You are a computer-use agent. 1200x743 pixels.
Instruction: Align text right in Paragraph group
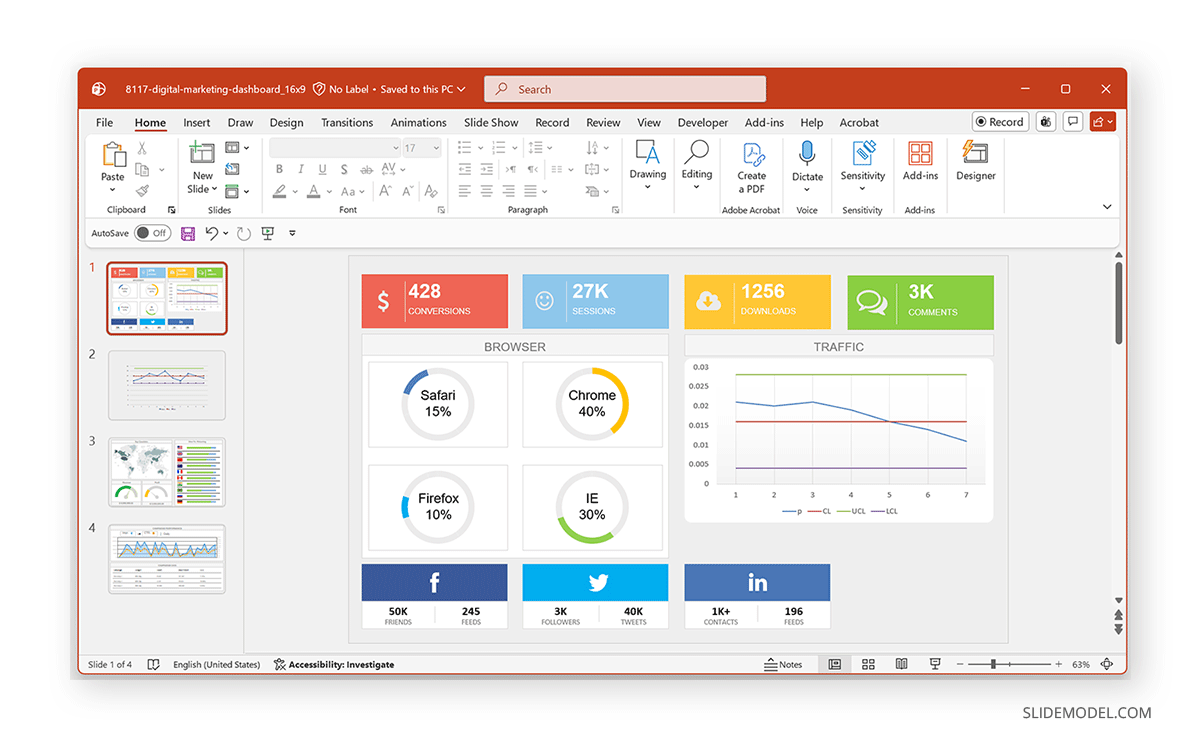tap(509, 191)
